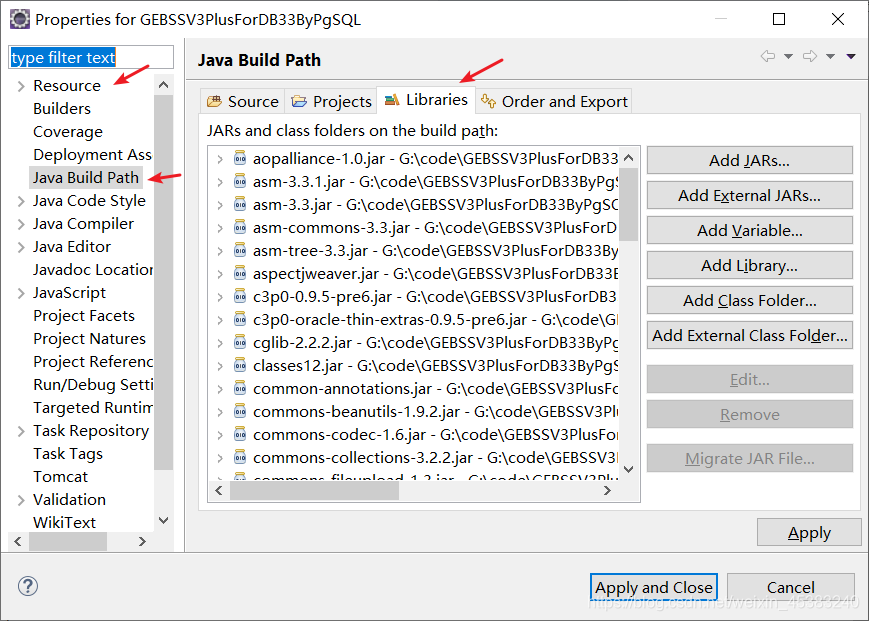Select Project Natures in the tree
This screenshot has height=621, width=869.
pyautogui.click(x=90, y=339)
